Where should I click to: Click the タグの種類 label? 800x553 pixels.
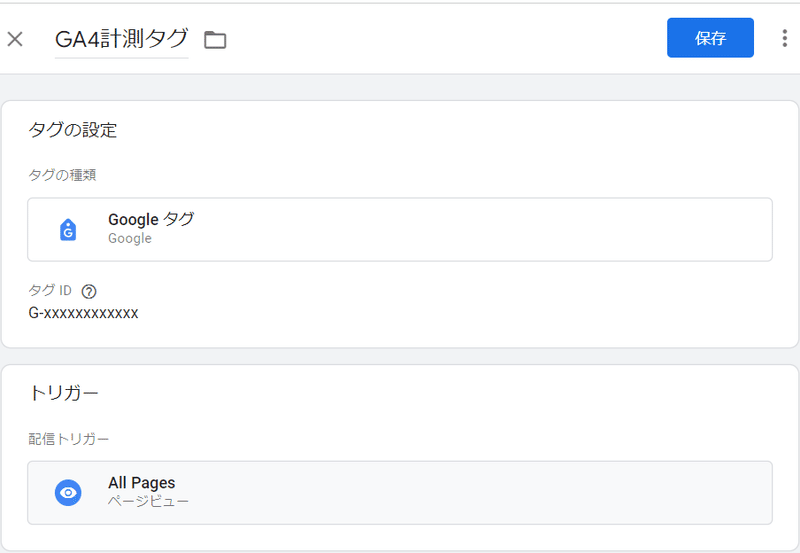(x=62, y=175)
